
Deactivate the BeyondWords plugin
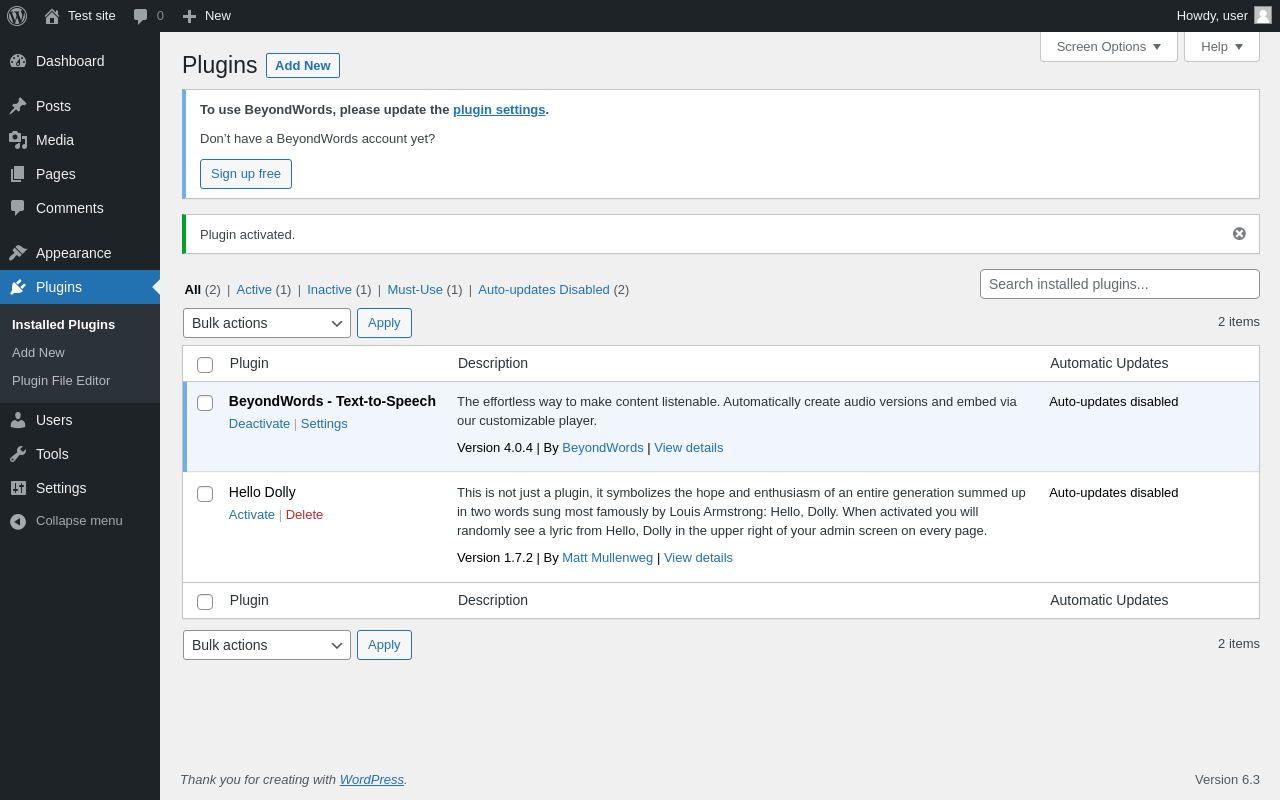(259, 424)
